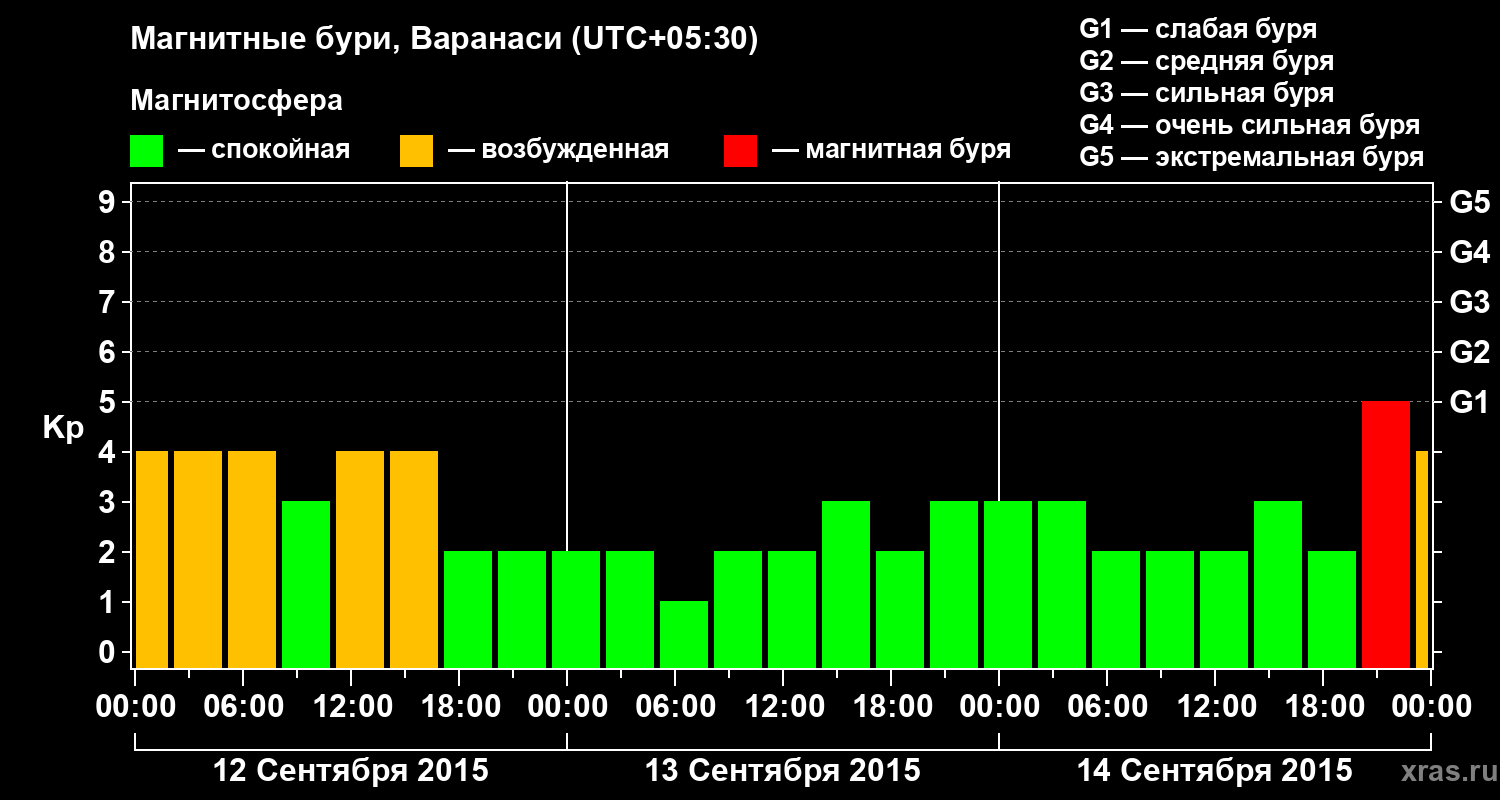Click the '14 Сентября 2015' date label
The width and height of the screenshot is (1500, 800).
point(1215,771)
